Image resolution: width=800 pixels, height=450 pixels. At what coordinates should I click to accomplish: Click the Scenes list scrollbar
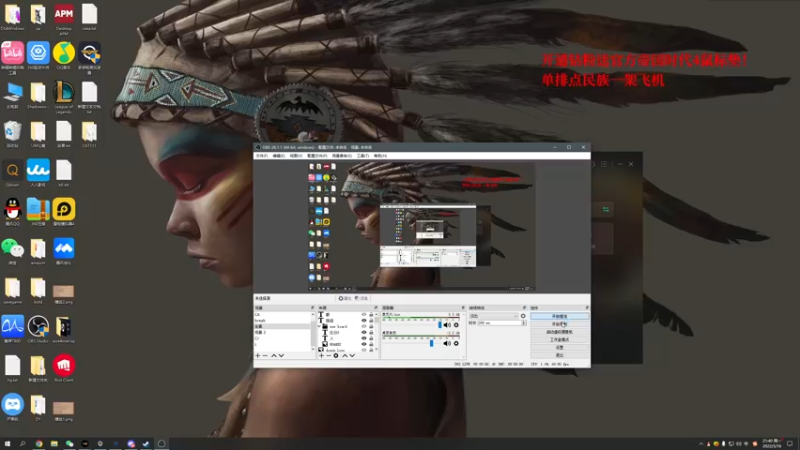click(x=313, y=332)
